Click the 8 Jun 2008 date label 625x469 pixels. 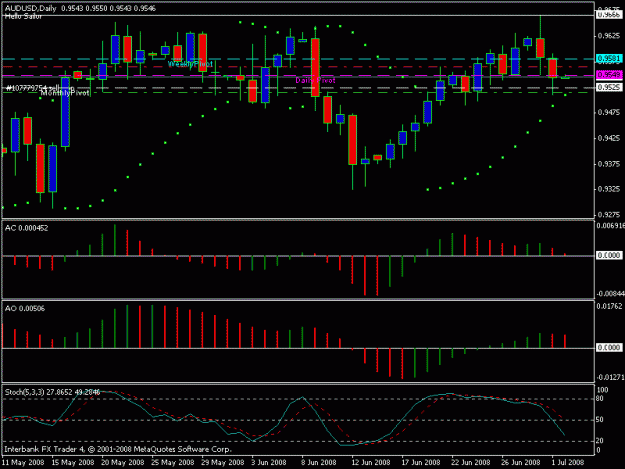point(318,462)
